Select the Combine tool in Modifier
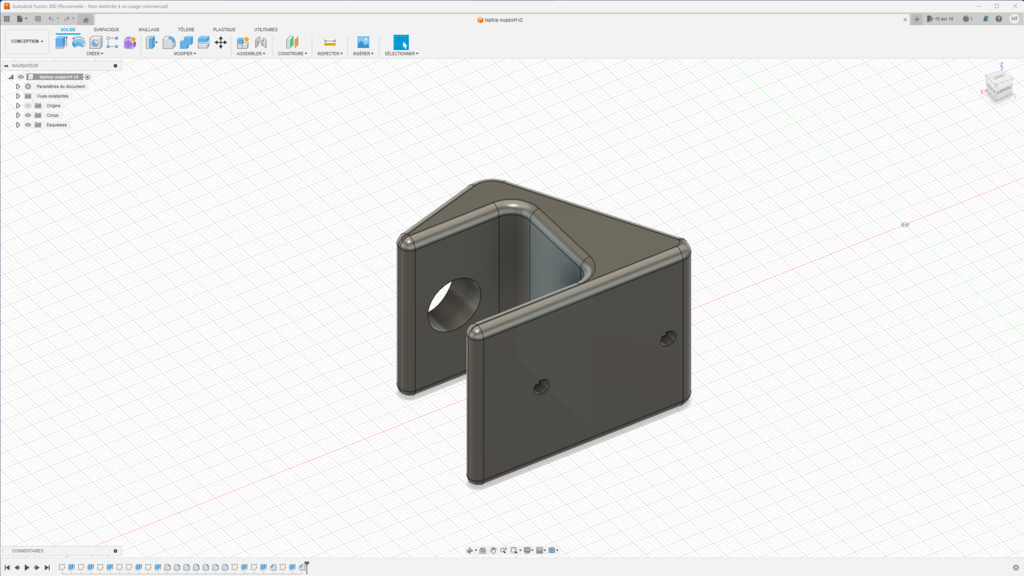 (186, 42)
